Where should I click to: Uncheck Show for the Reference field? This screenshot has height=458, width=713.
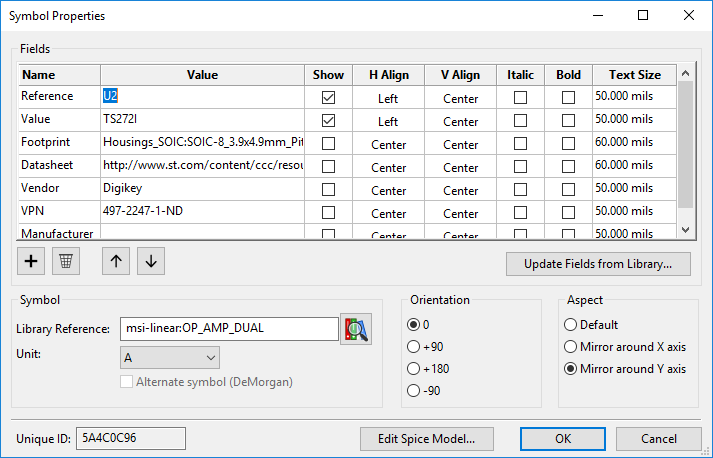click(x=328, y=98)
